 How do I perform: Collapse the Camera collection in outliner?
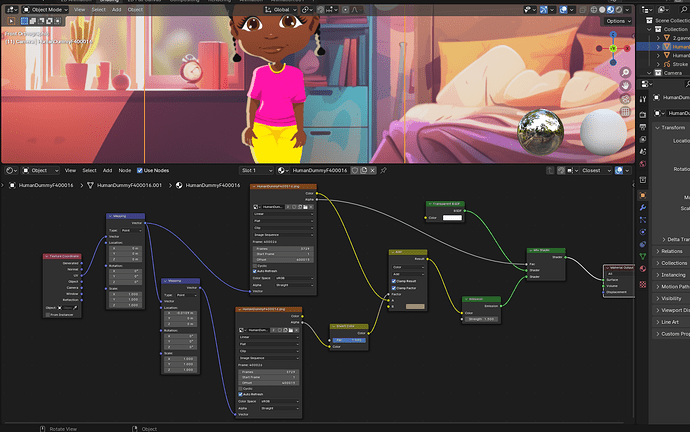(649, 73)
